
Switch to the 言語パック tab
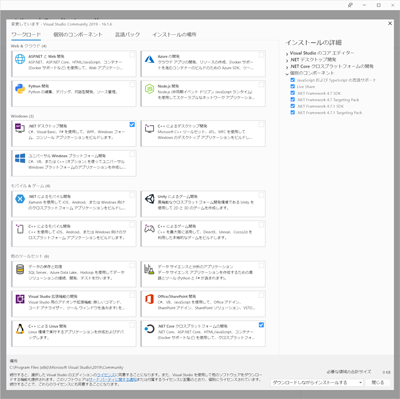[x=128, y=34]
